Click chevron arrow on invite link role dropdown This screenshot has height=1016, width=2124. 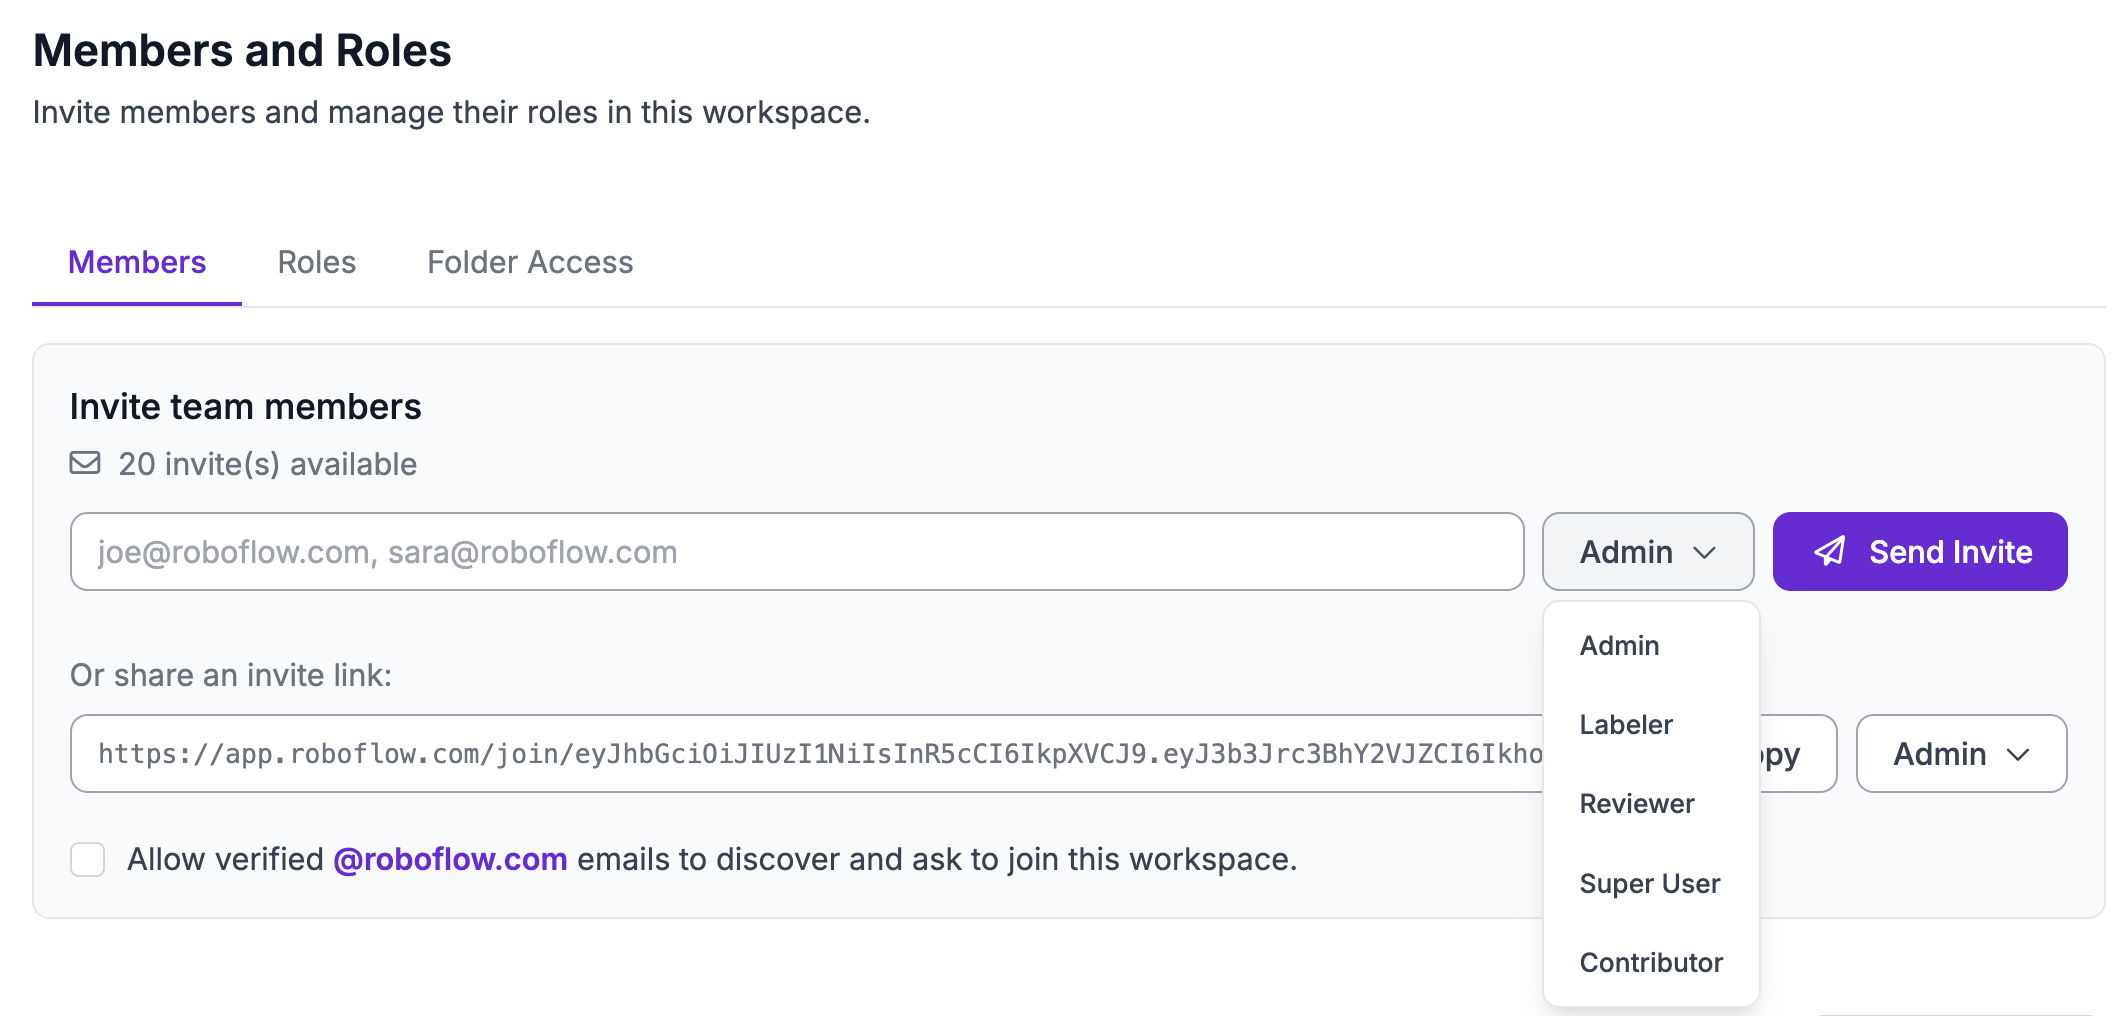coord(2018,755)
